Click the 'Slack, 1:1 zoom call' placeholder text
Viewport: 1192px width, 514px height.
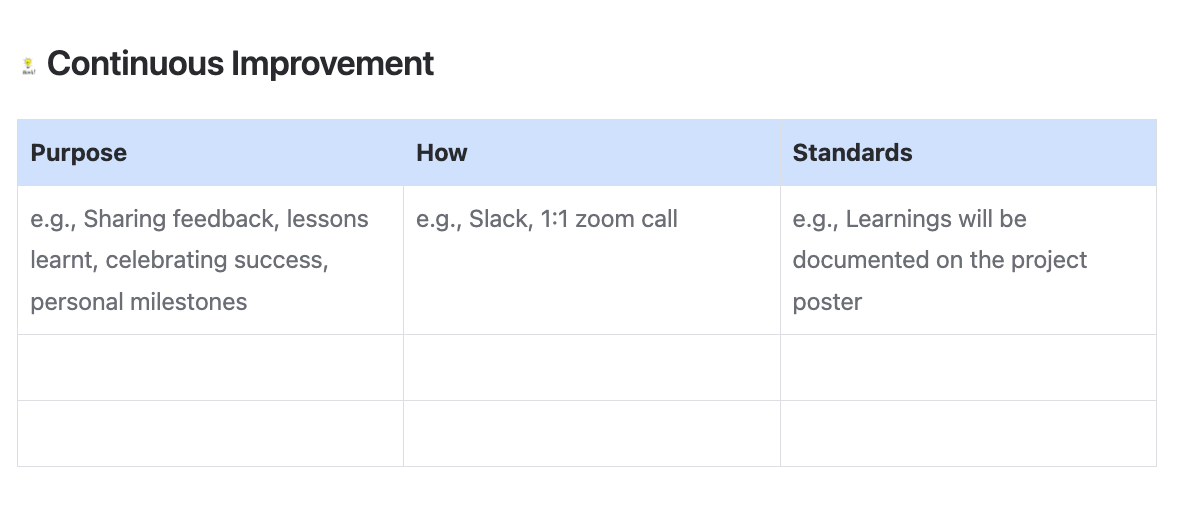click(x=573, y=219)
